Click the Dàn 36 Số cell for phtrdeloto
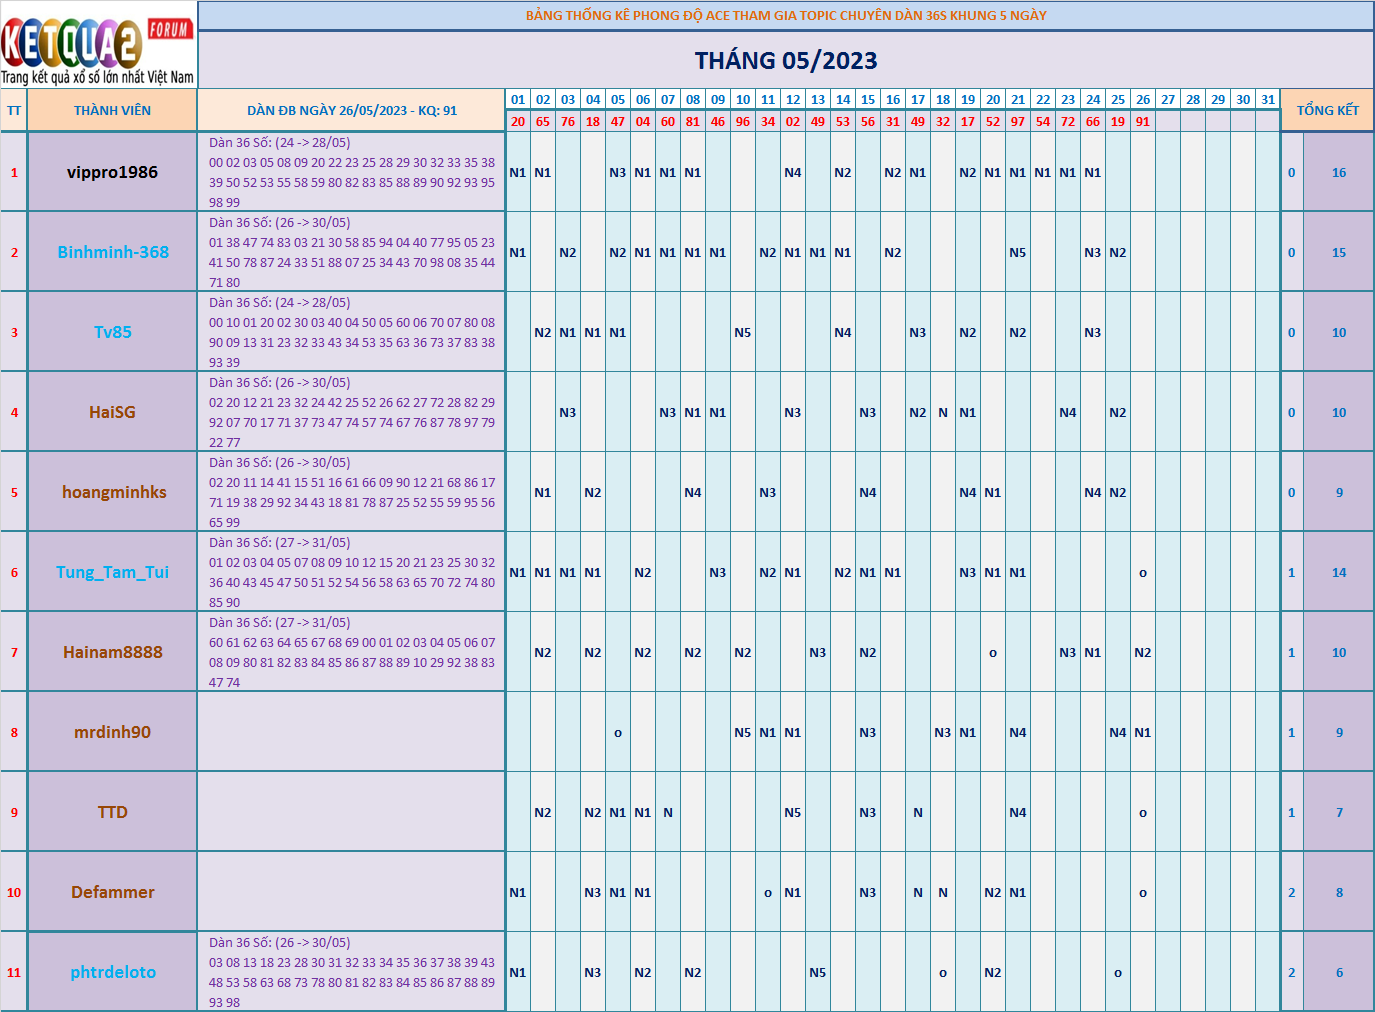Image resolution: width=1375 pixels, height=1012 pixels. pos(352,972)
